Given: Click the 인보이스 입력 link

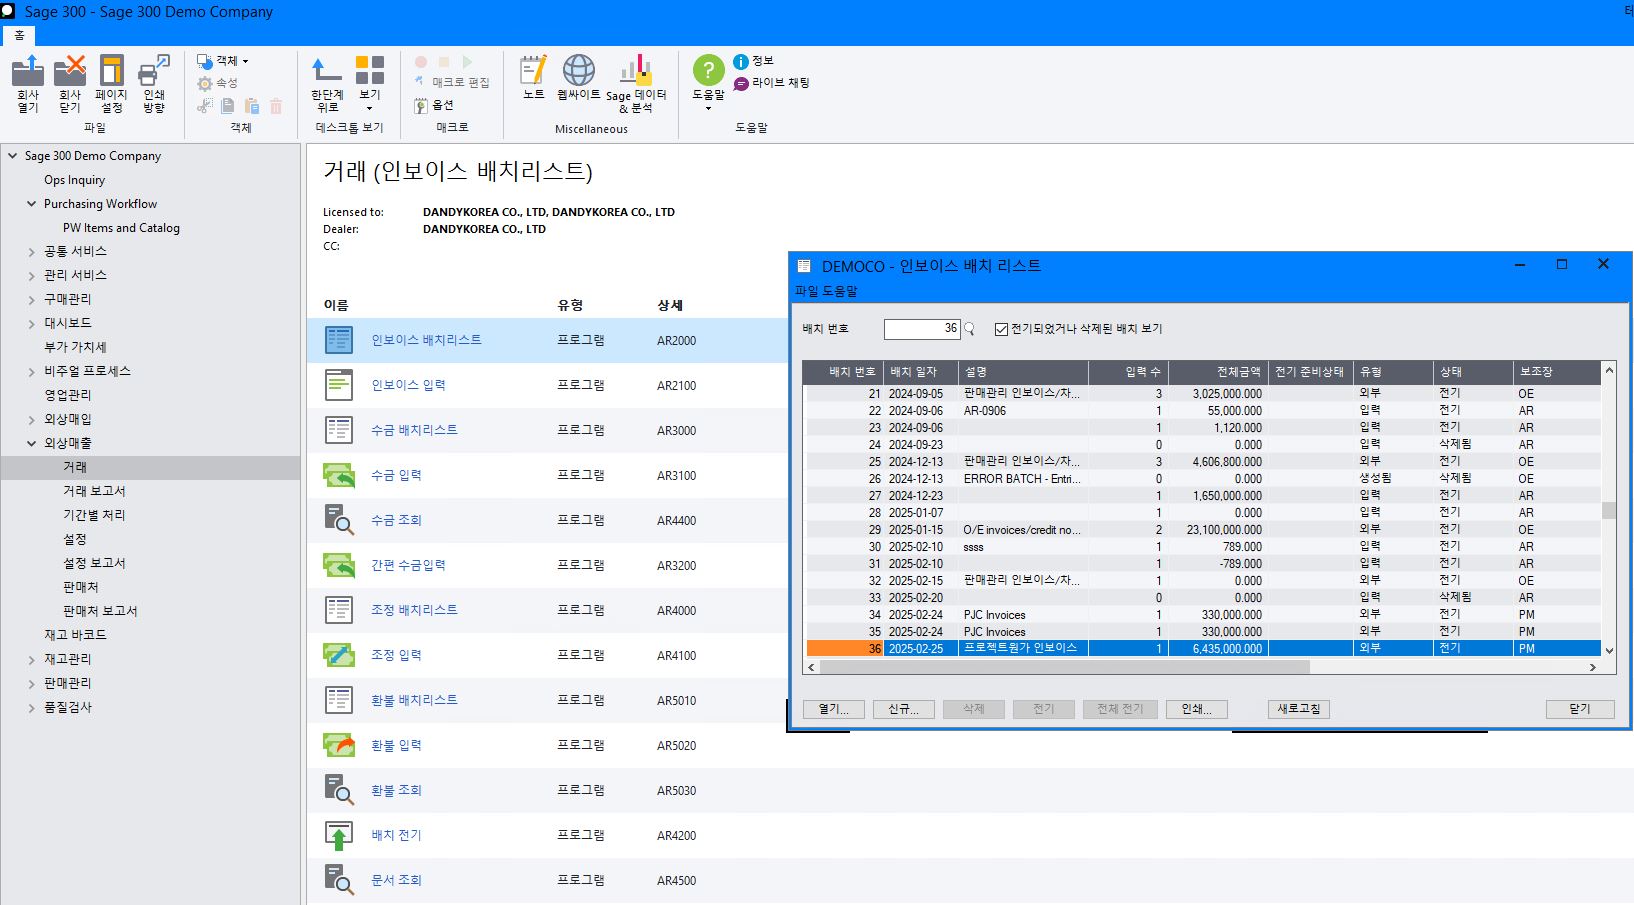Looking at the screenshot, I should point(408,385).
